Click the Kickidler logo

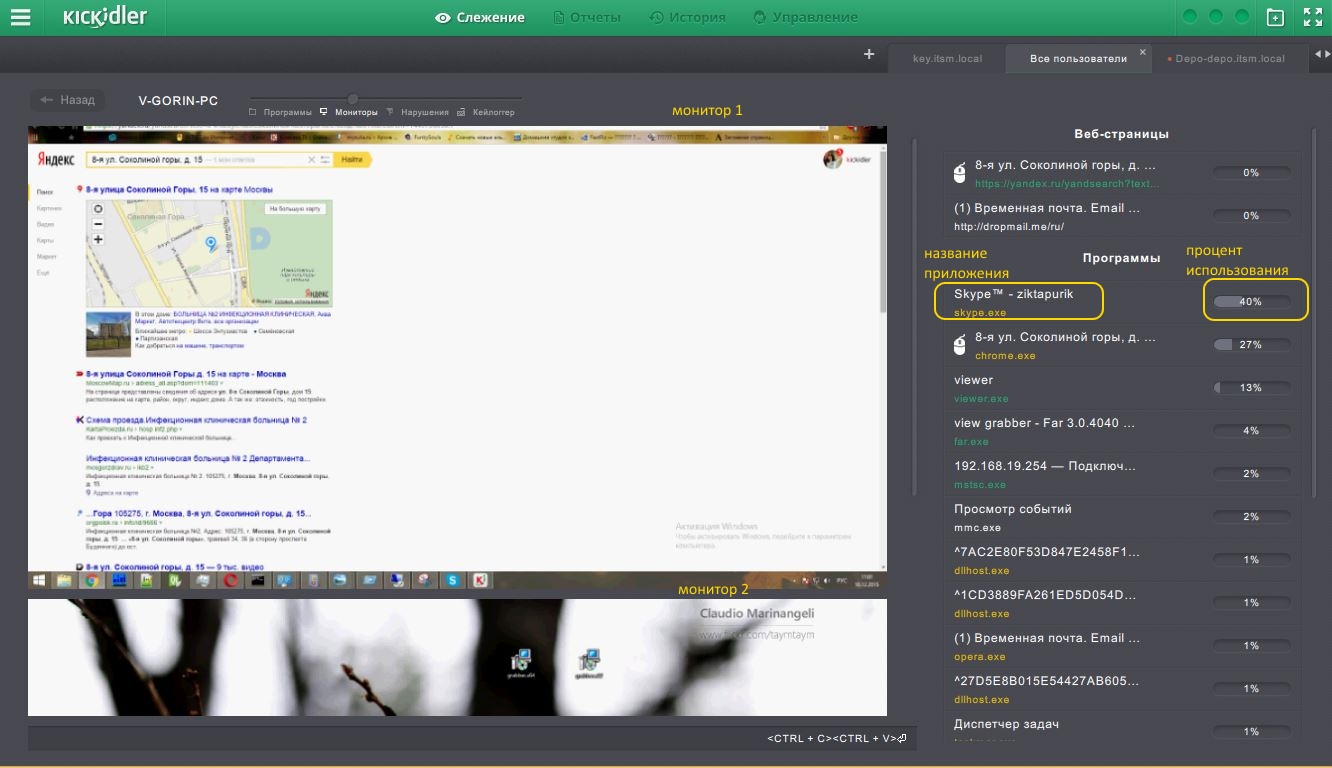[105, 17]
